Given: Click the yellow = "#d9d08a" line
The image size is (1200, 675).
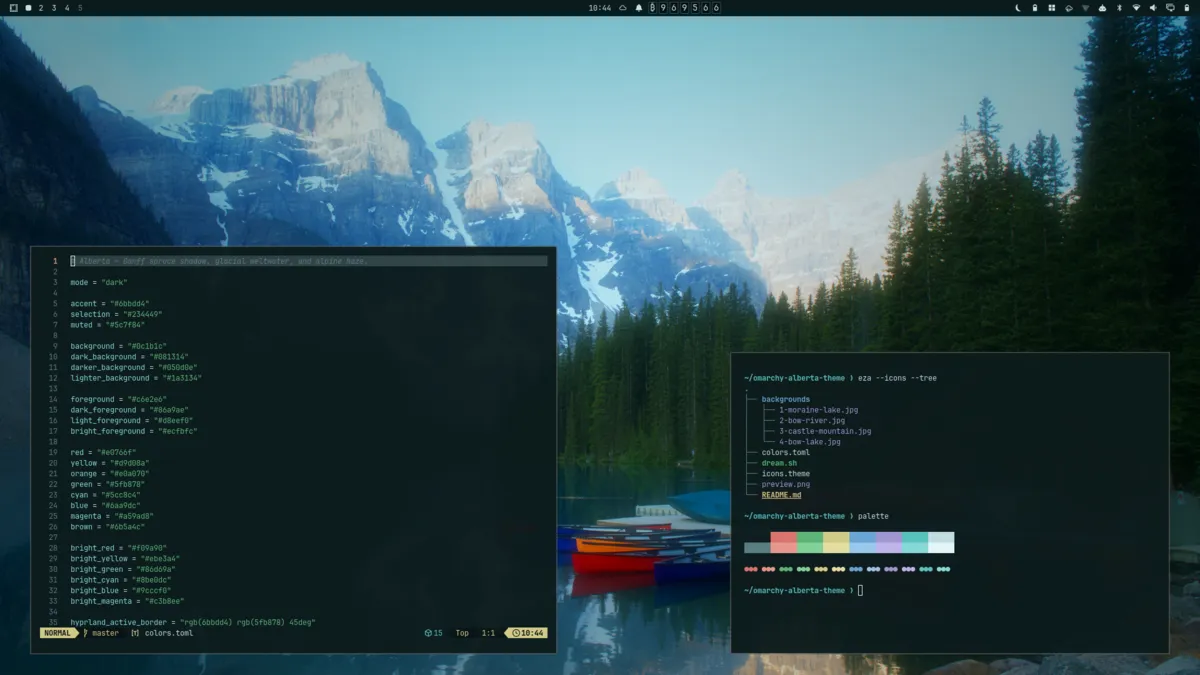Looking at the screenshot, I should click(110, 463).
